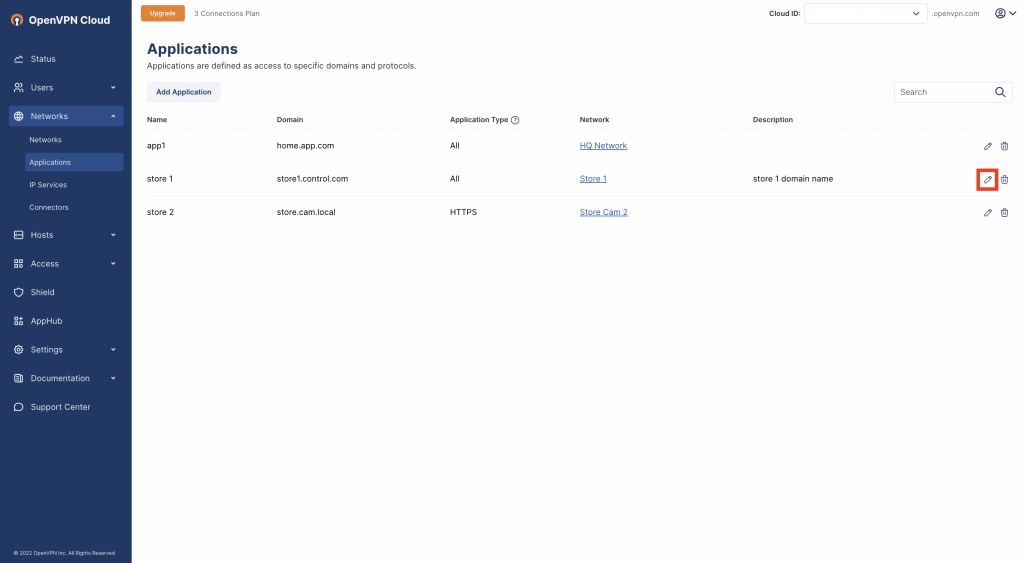Click the OpenVPN Cloud logo icon
The width and height of the screenshot is (1024, 563).
tap(17, 20)
